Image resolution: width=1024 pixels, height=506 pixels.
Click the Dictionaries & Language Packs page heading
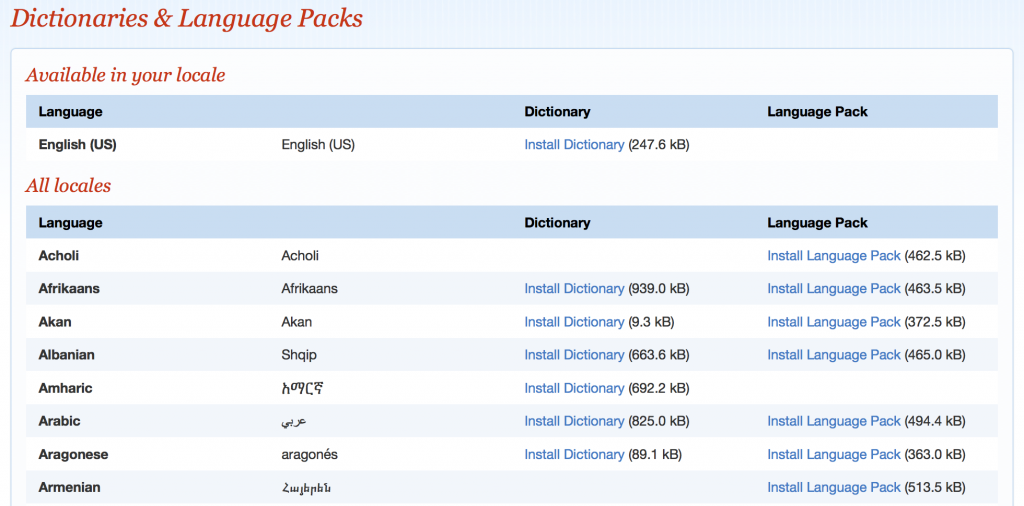tap(187, 18)
